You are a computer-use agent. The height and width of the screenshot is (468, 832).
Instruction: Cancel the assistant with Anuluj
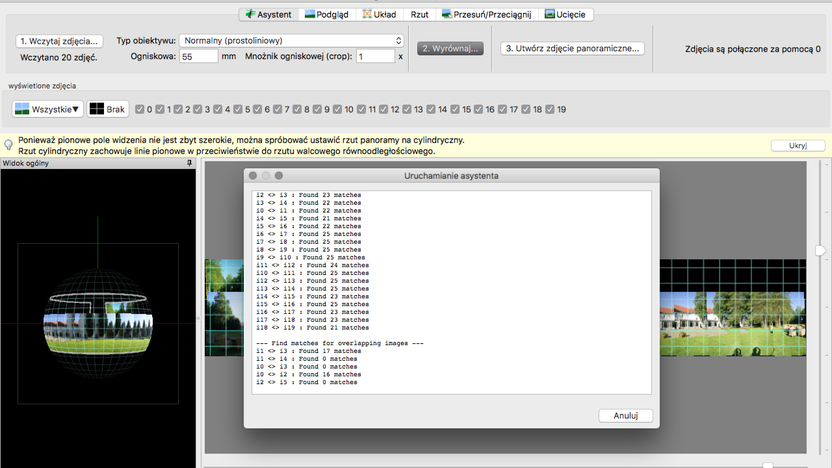click(626, 415)
